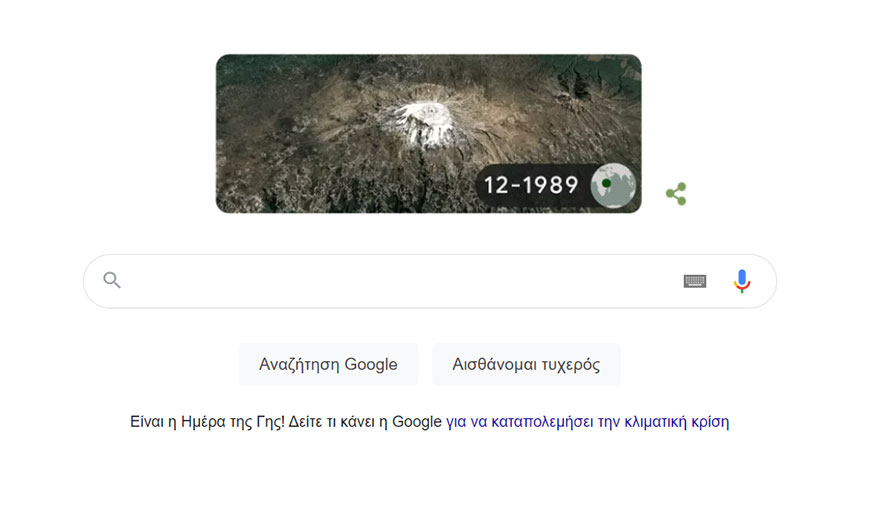Image resolution: width=880 pixels, height=515 pixels.
Task: Click the word "Google" in the Earth Day message
Action: pyautogui.click(x=417, y=422)
